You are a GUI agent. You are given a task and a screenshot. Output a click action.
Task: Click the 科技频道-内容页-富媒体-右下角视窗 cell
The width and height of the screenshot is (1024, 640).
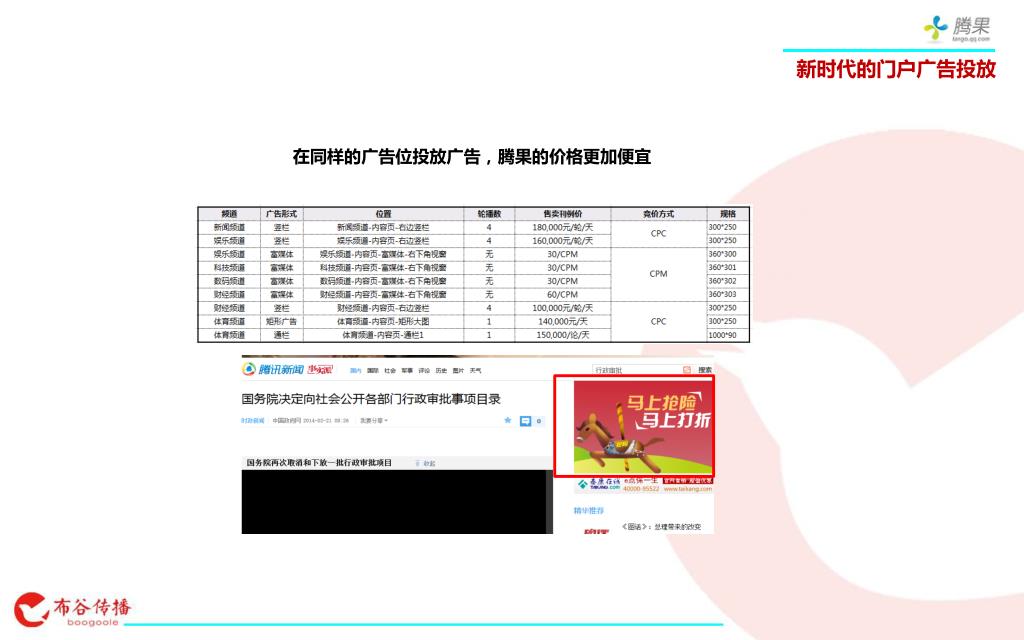click(x=383, y=268)
